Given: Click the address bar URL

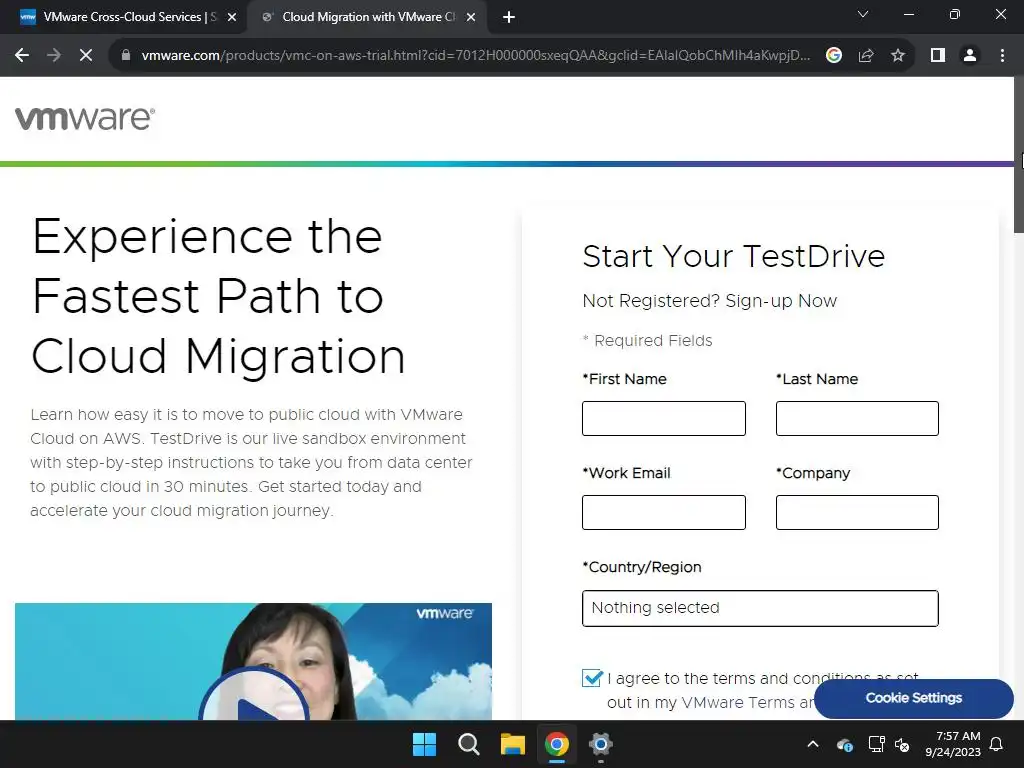Looking at the screenshot, I should pyautogui.click(x=475, y=56).
